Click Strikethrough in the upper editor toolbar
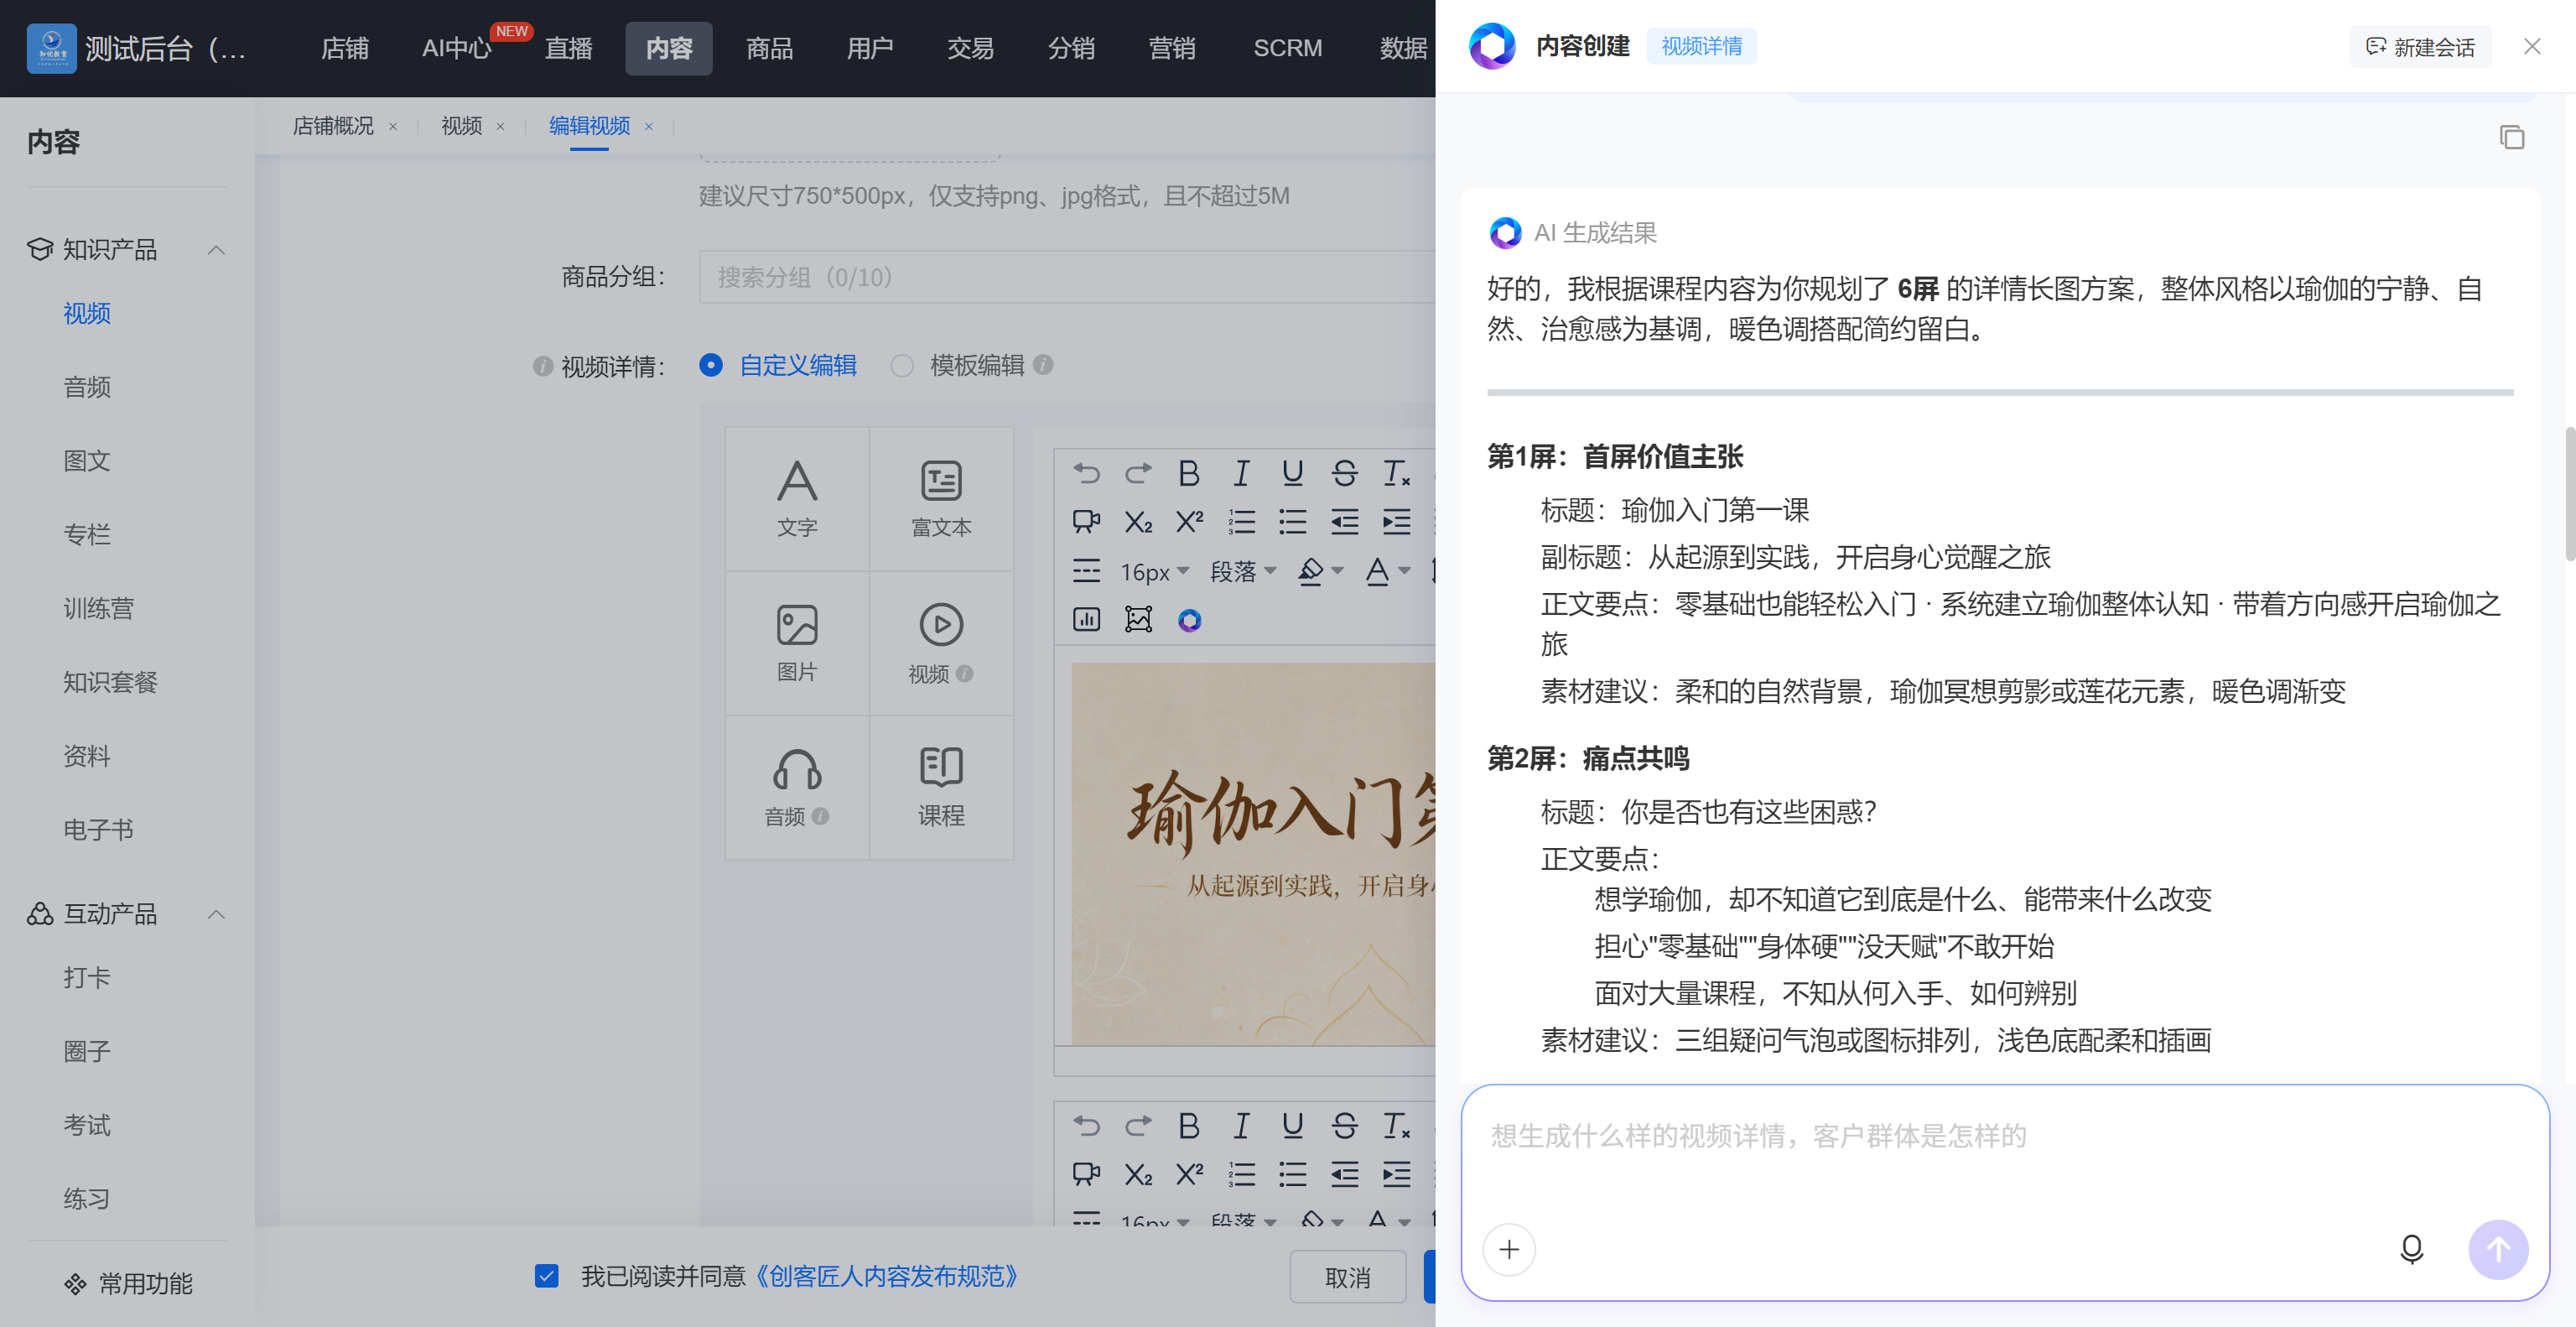Image resolution: width=2576 pixels, height=1327 pixels. (x=1344, y=473)
